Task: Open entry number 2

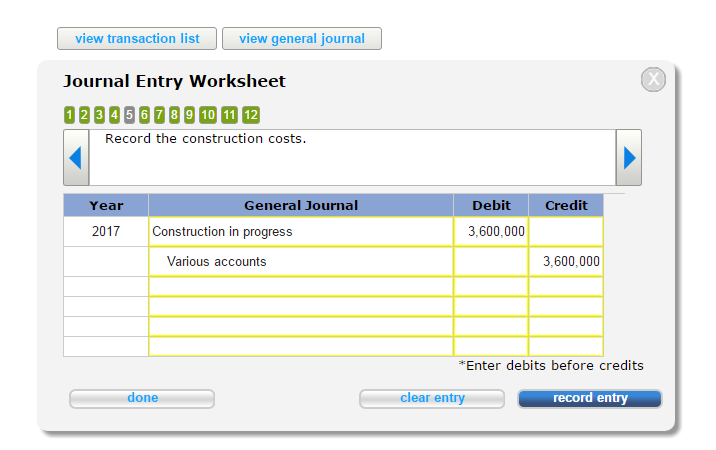Action: tap(84, 115)
